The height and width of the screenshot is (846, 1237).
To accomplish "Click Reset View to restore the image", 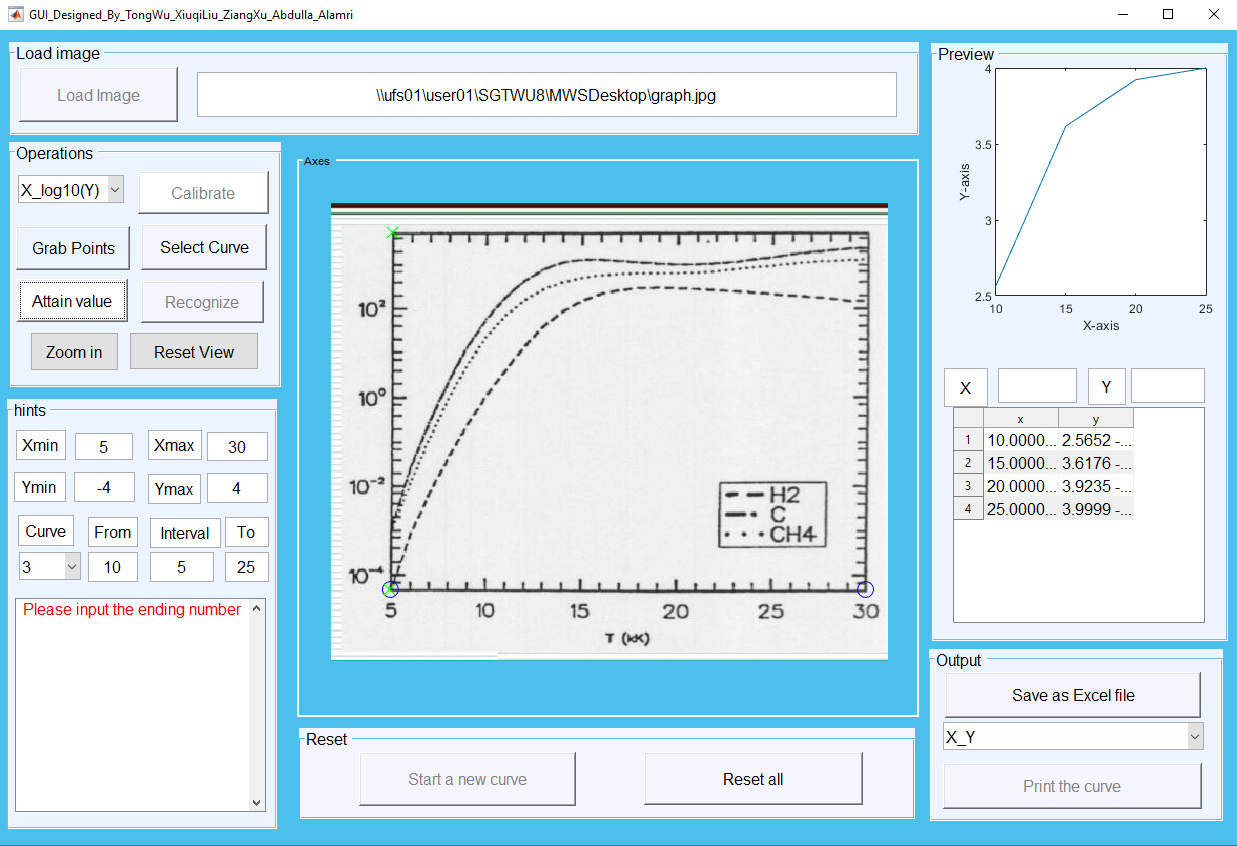I will (193, 351).
